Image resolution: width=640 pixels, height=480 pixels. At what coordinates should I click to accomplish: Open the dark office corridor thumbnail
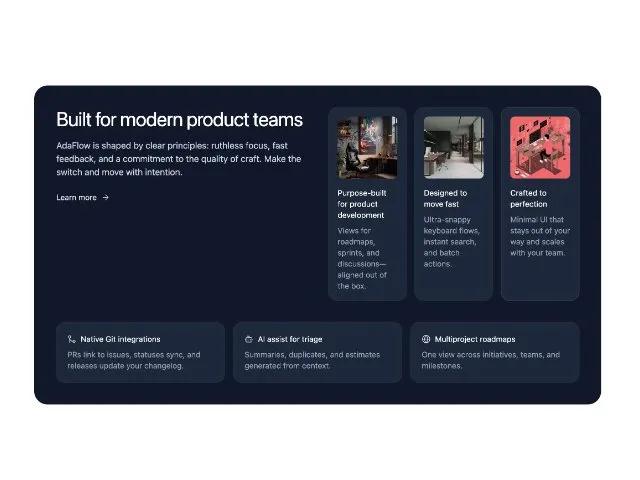tap(453, 147)
